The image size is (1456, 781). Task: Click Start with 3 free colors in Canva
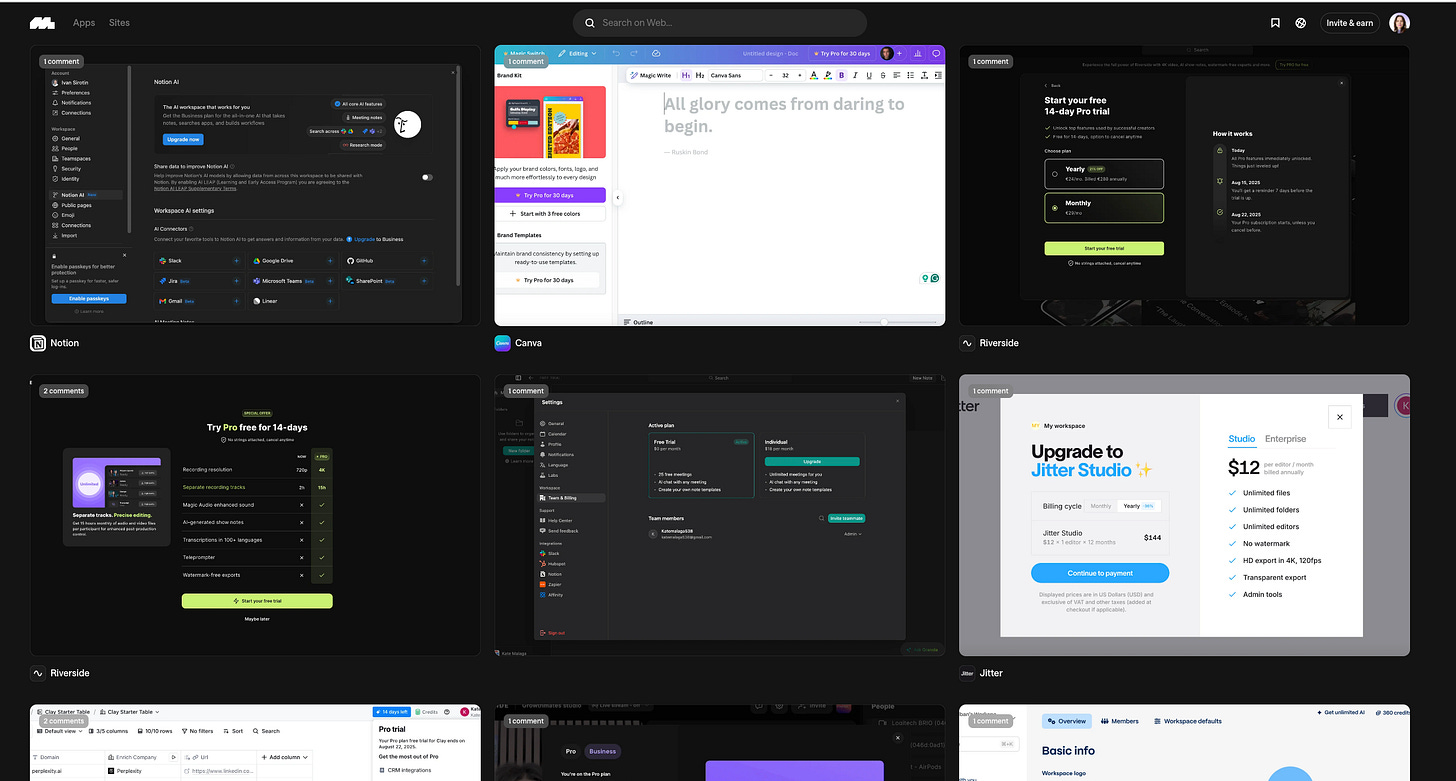[x=550, y=214]
